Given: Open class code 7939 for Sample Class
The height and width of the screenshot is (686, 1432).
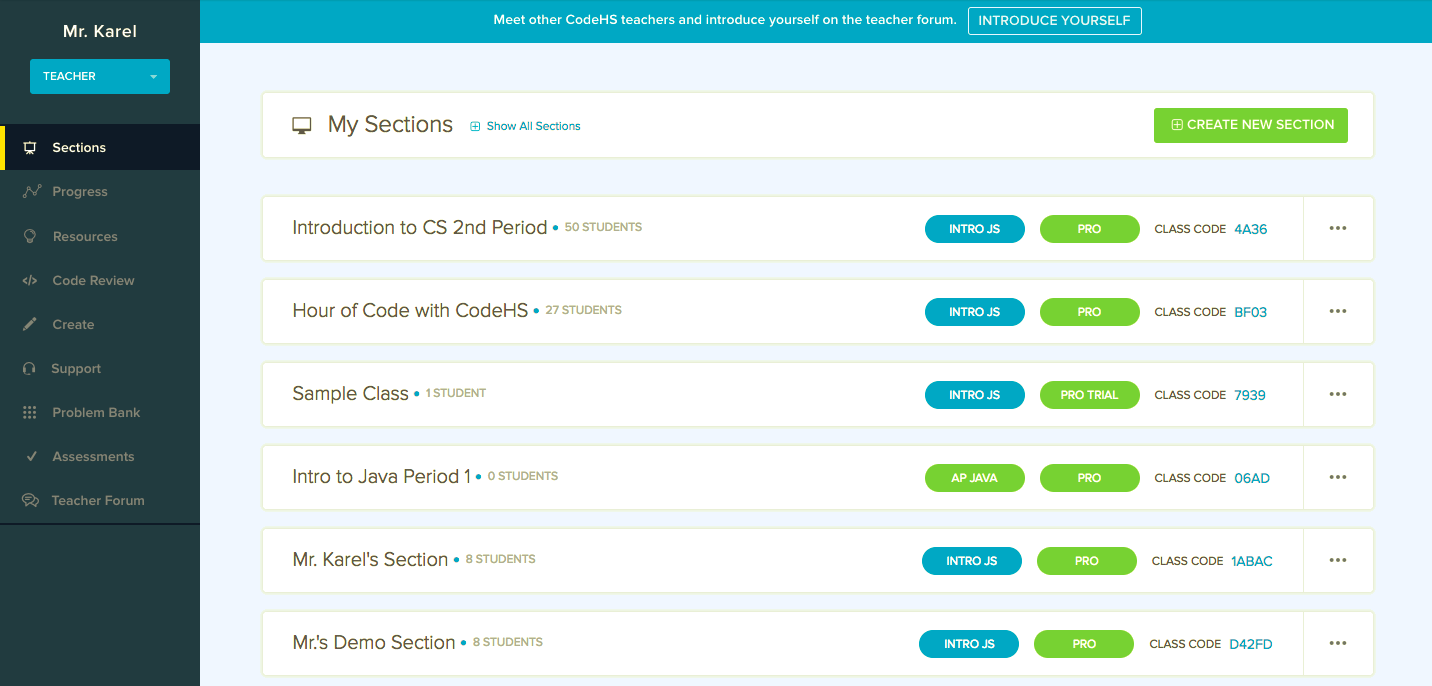Looking at the screenshot, I should pos(1250,394).
